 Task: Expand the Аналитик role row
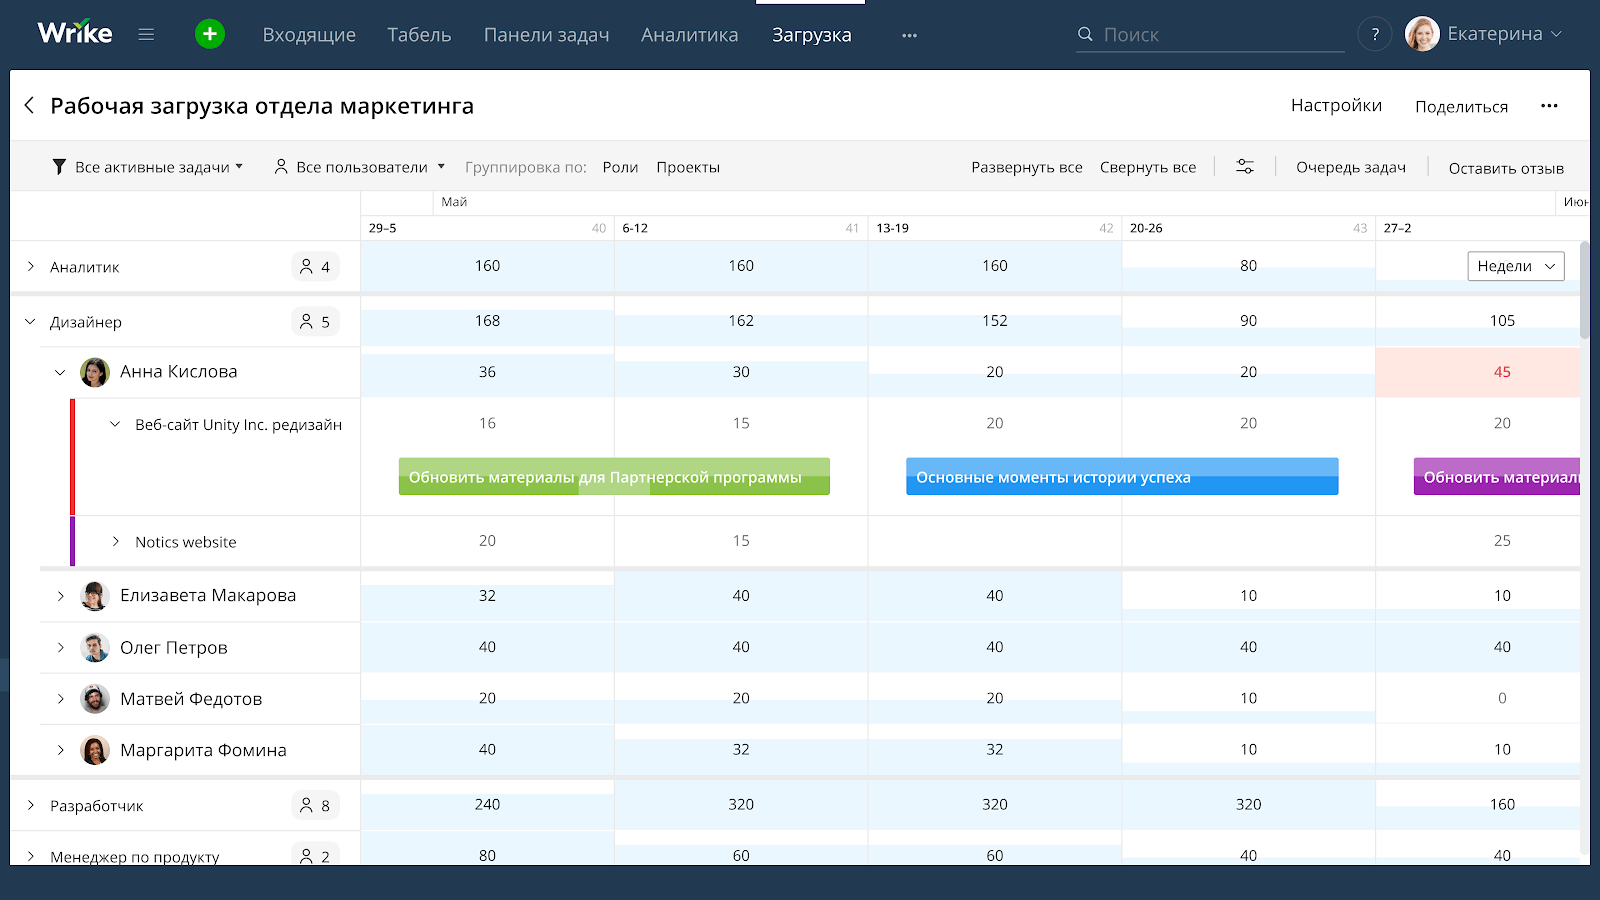(x=31, y=267)
